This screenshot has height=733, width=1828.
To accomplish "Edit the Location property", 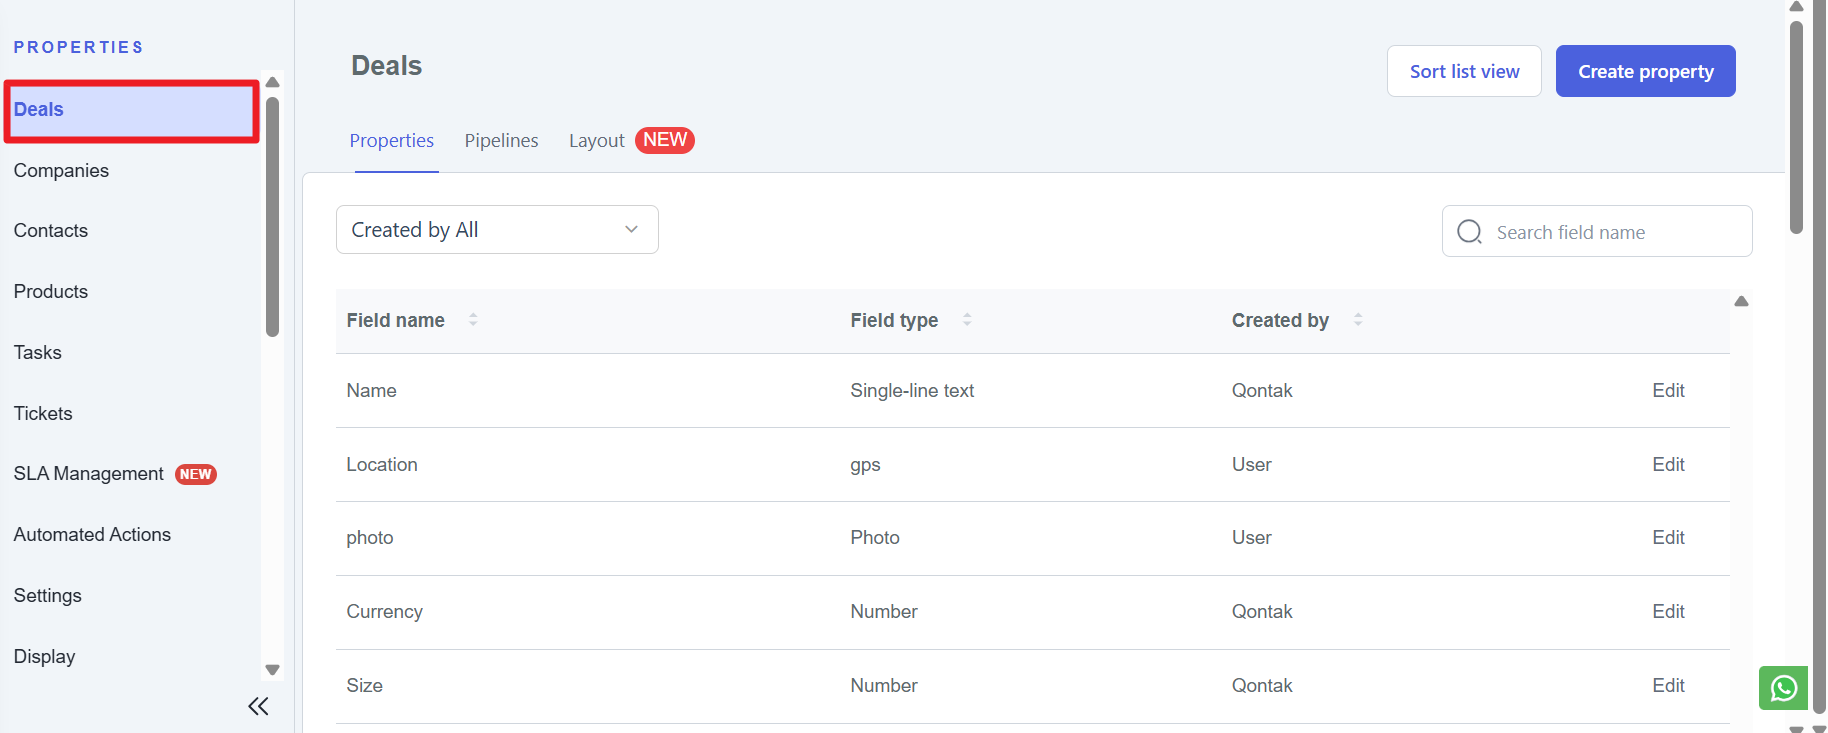I will (1667, 465).
